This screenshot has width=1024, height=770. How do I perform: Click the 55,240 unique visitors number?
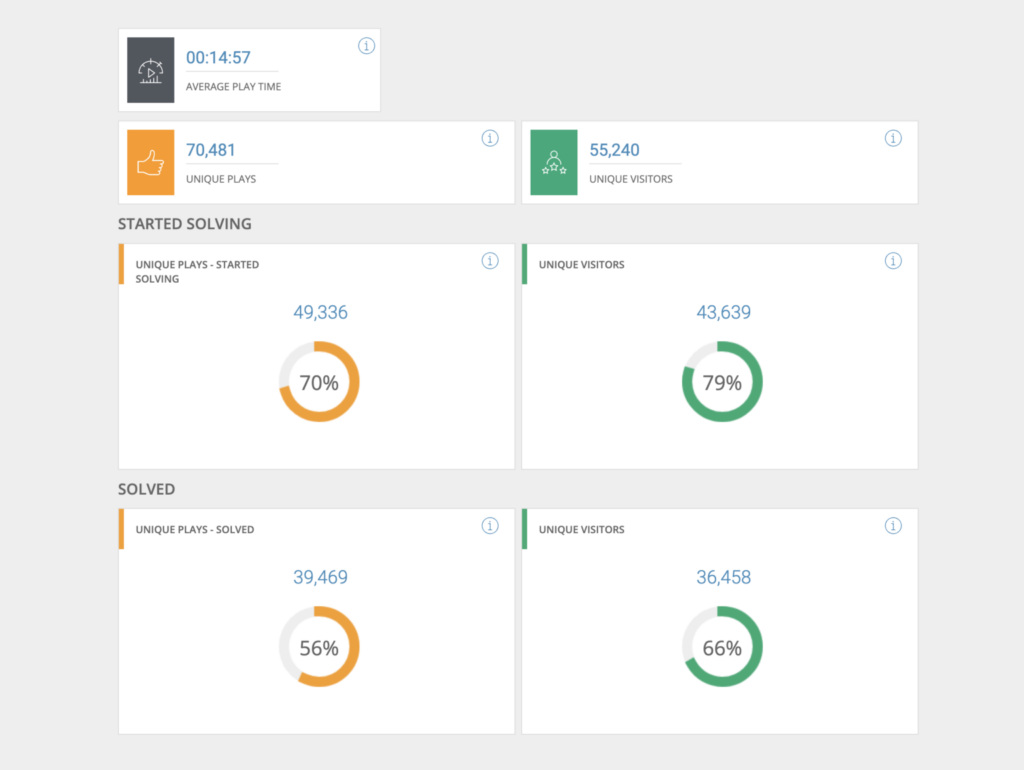[614, 150]
